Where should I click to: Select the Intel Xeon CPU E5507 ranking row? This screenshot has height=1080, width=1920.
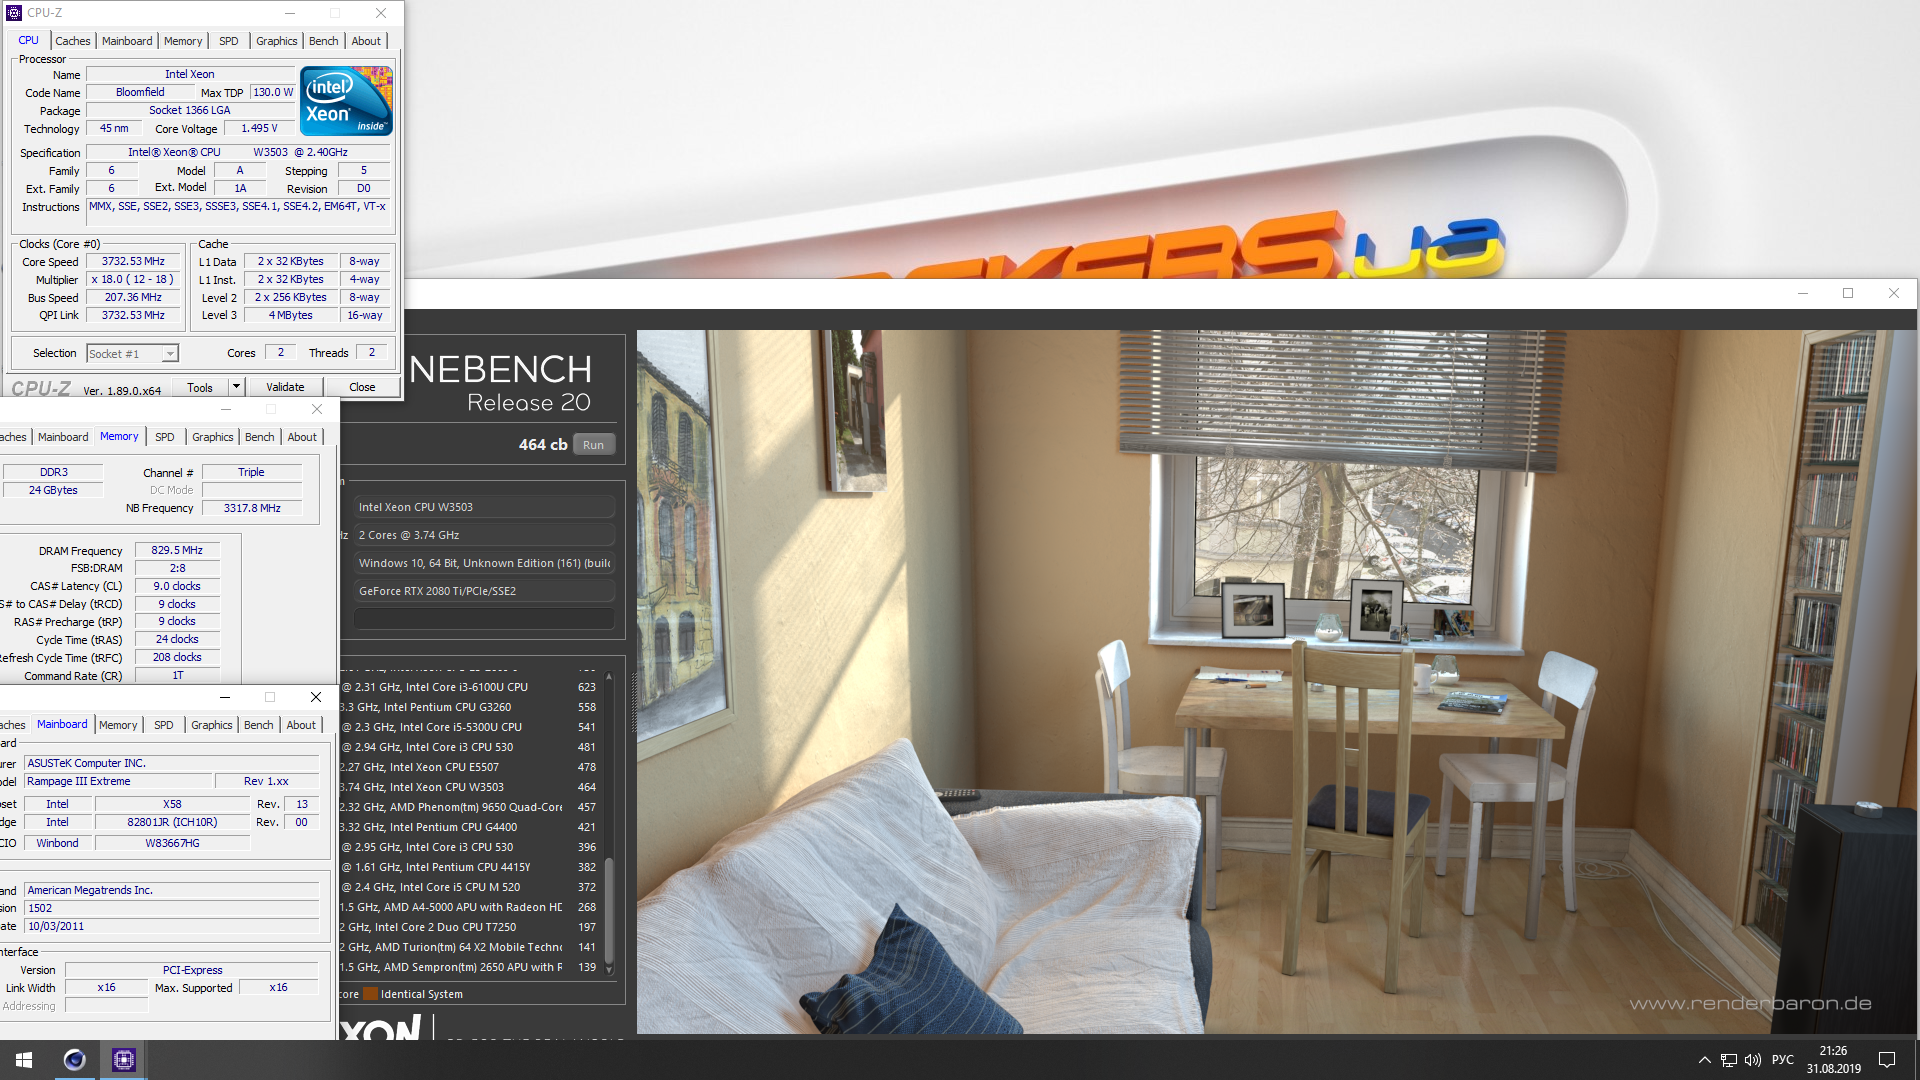[469, 767]
